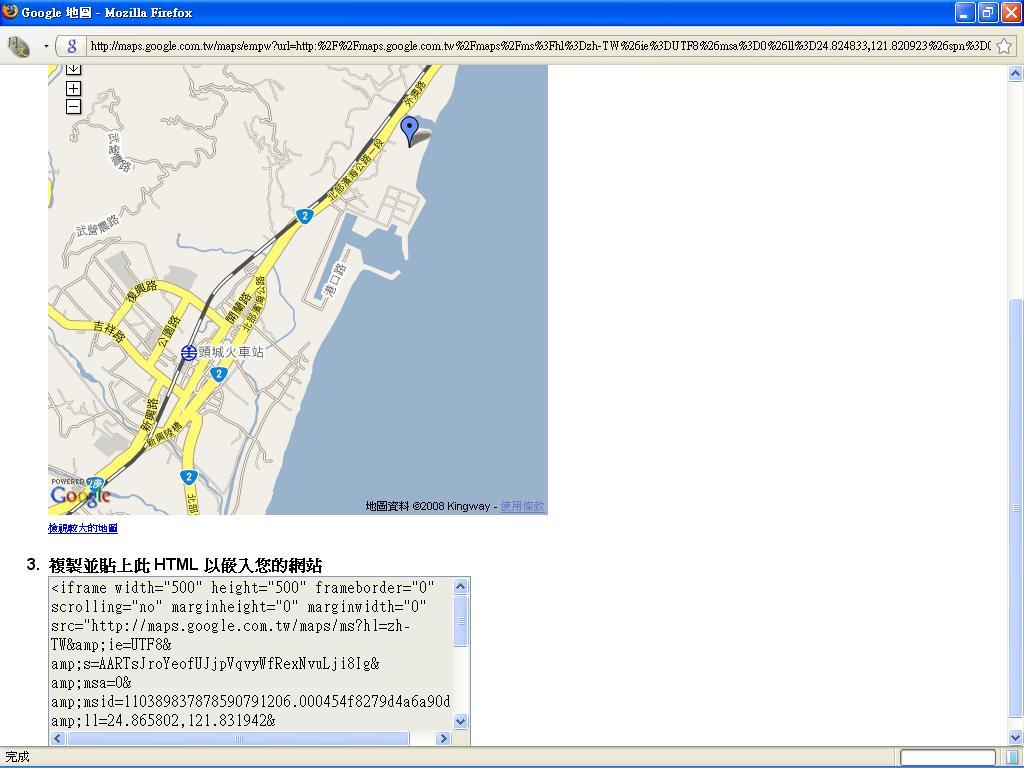Click inside the iframe HTML code box
The image size is (1024, 768).
(x=251, y=653)
